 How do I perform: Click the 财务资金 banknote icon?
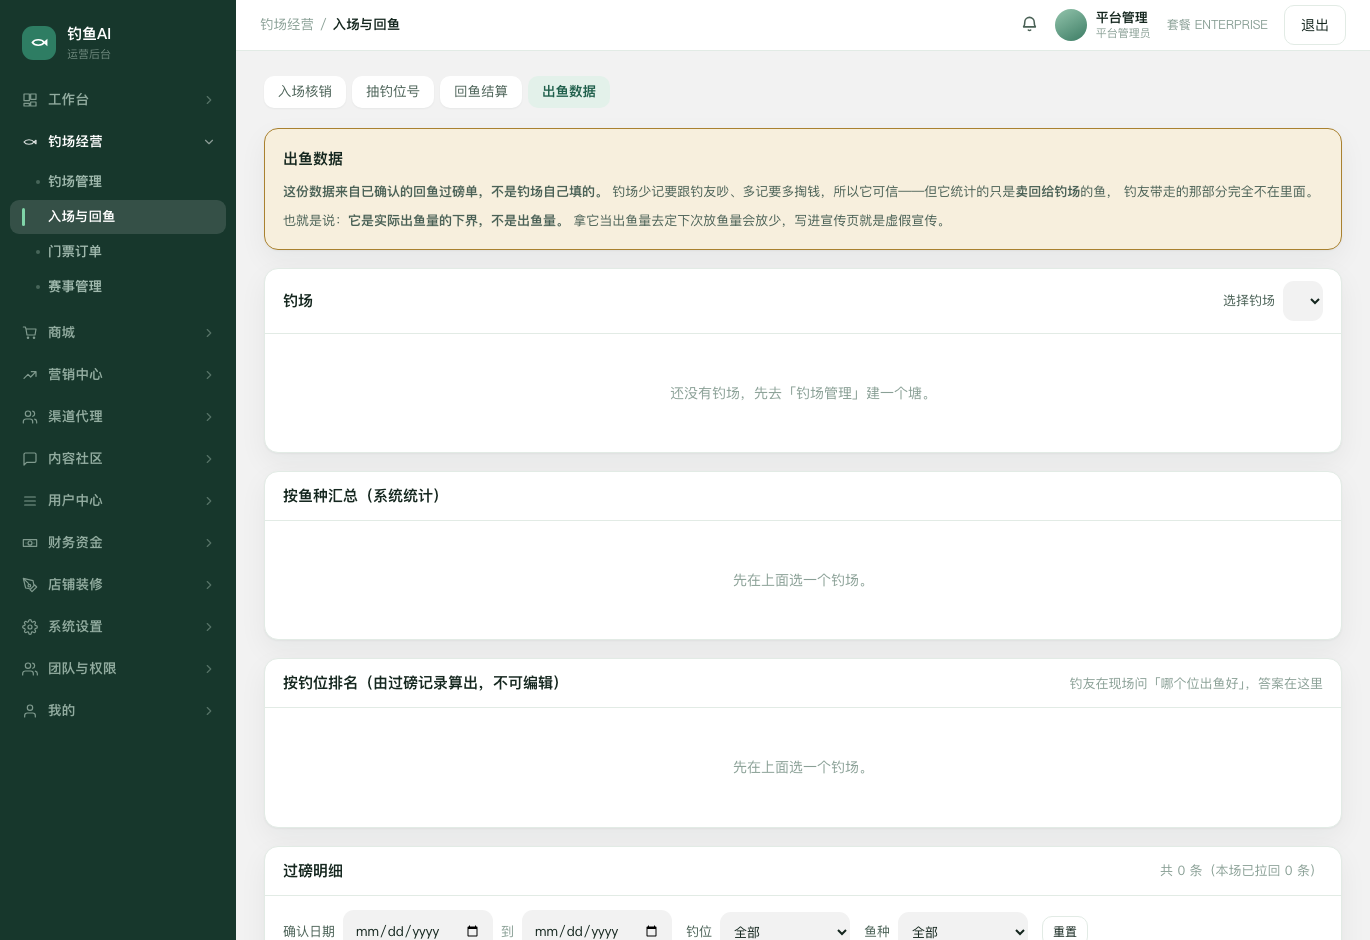(30, 543)
